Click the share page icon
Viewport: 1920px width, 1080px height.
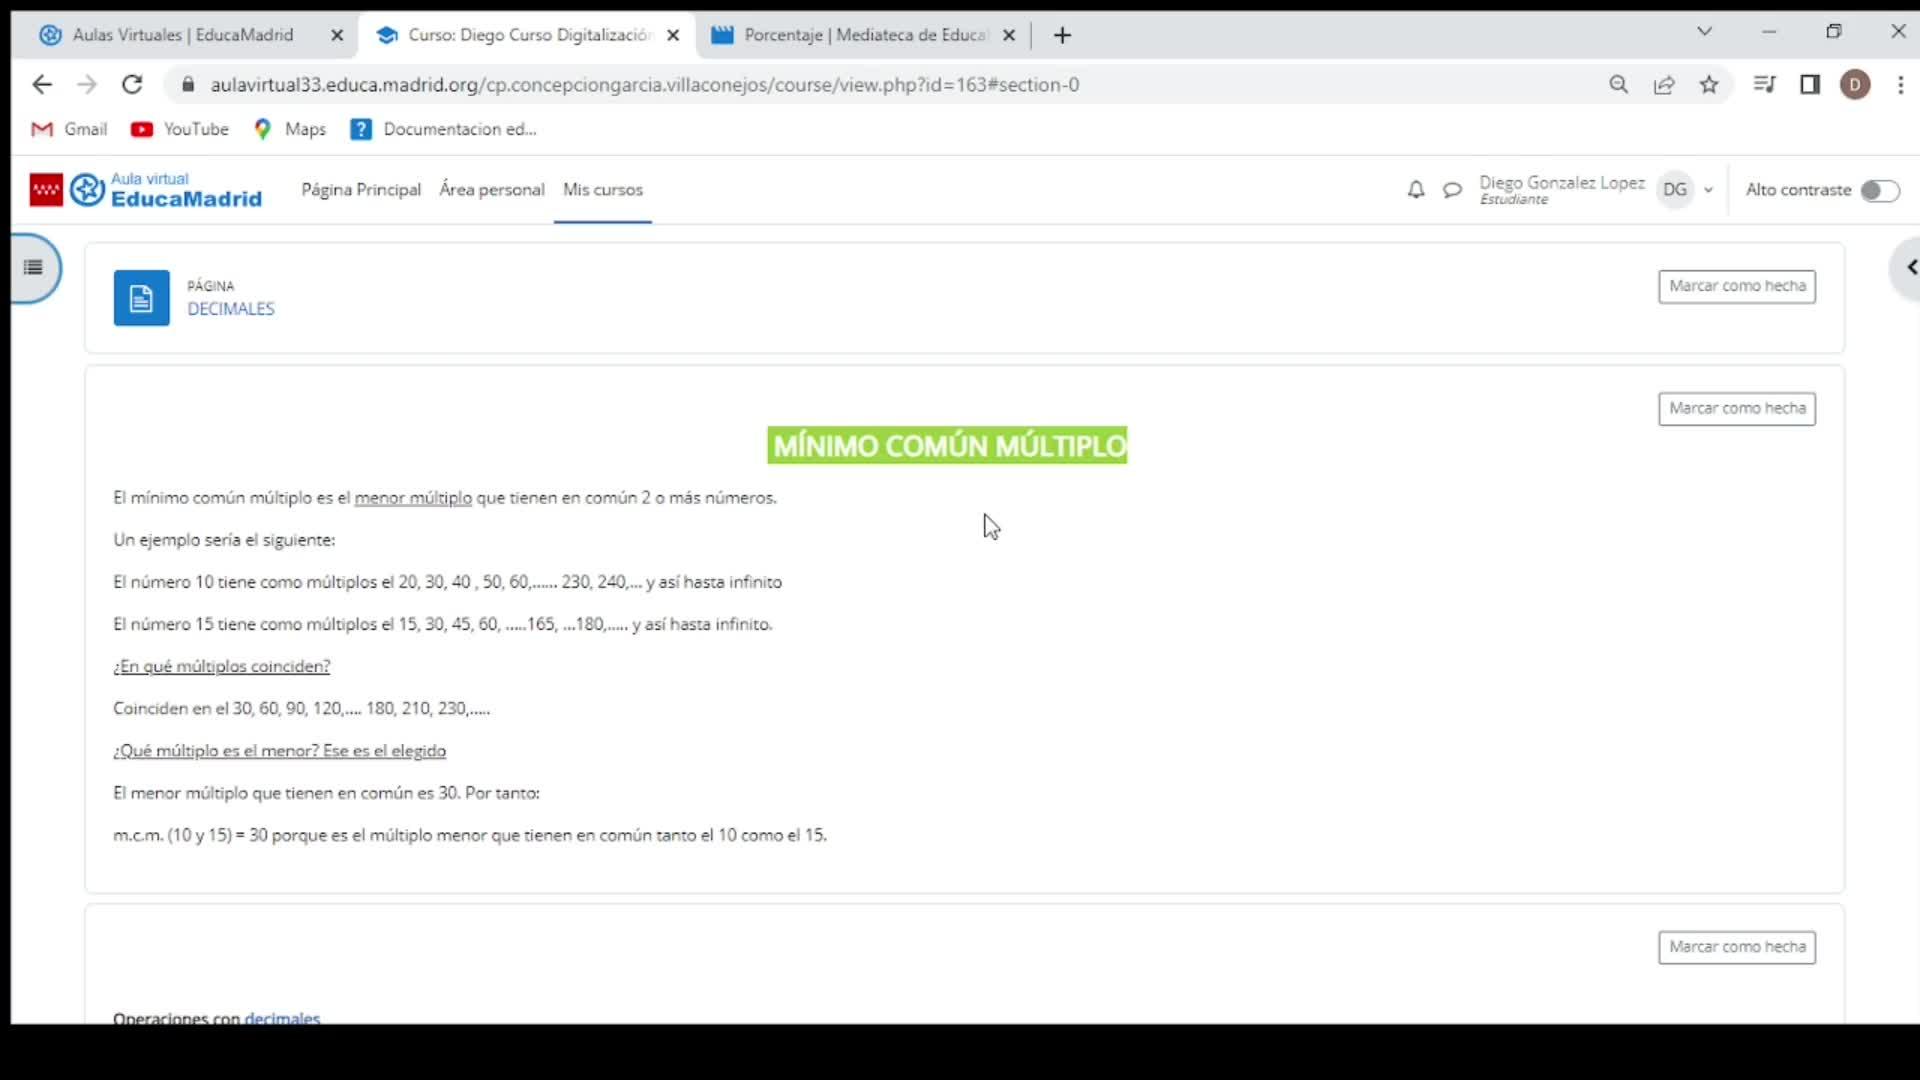pyautogui.click(x=1664, y=85)
